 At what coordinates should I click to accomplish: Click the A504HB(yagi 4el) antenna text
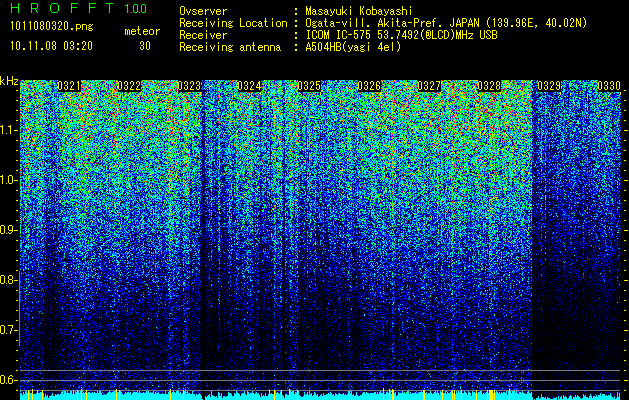click(x=353, y=47)
